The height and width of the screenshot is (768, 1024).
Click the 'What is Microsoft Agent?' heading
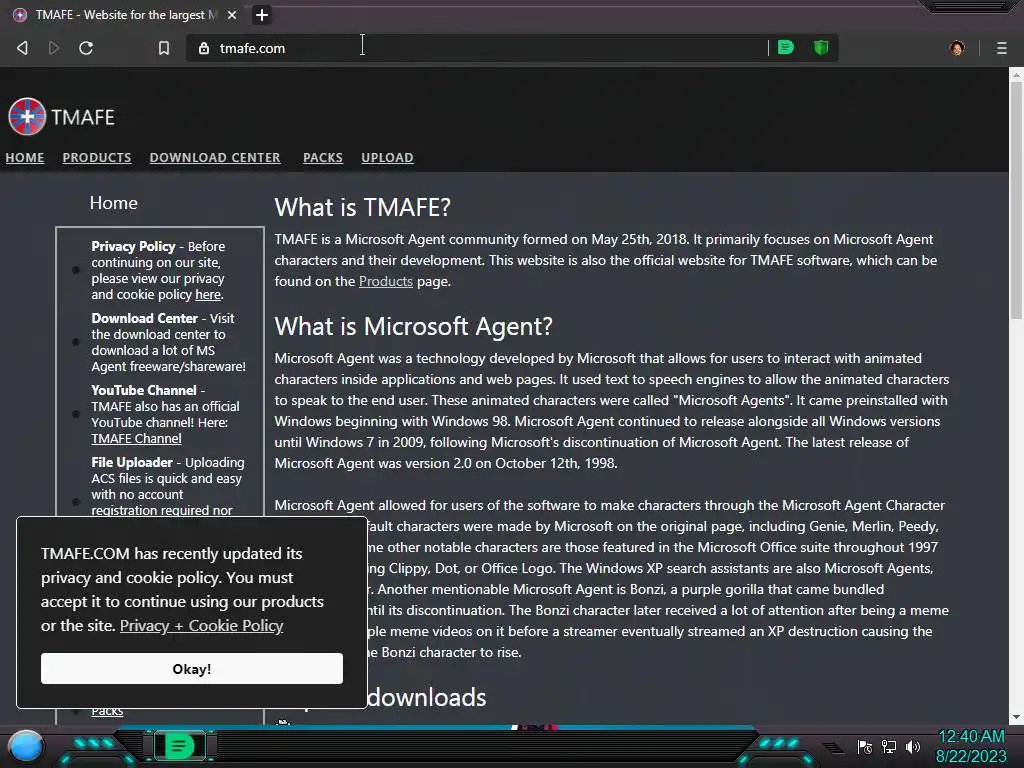413,326
